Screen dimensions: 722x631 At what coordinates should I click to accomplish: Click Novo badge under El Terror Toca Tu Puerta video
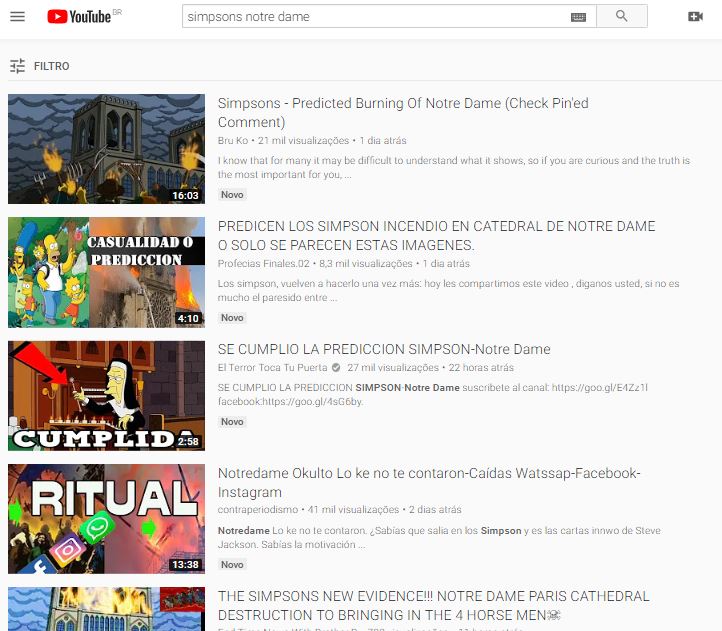(x=232, y=421)
